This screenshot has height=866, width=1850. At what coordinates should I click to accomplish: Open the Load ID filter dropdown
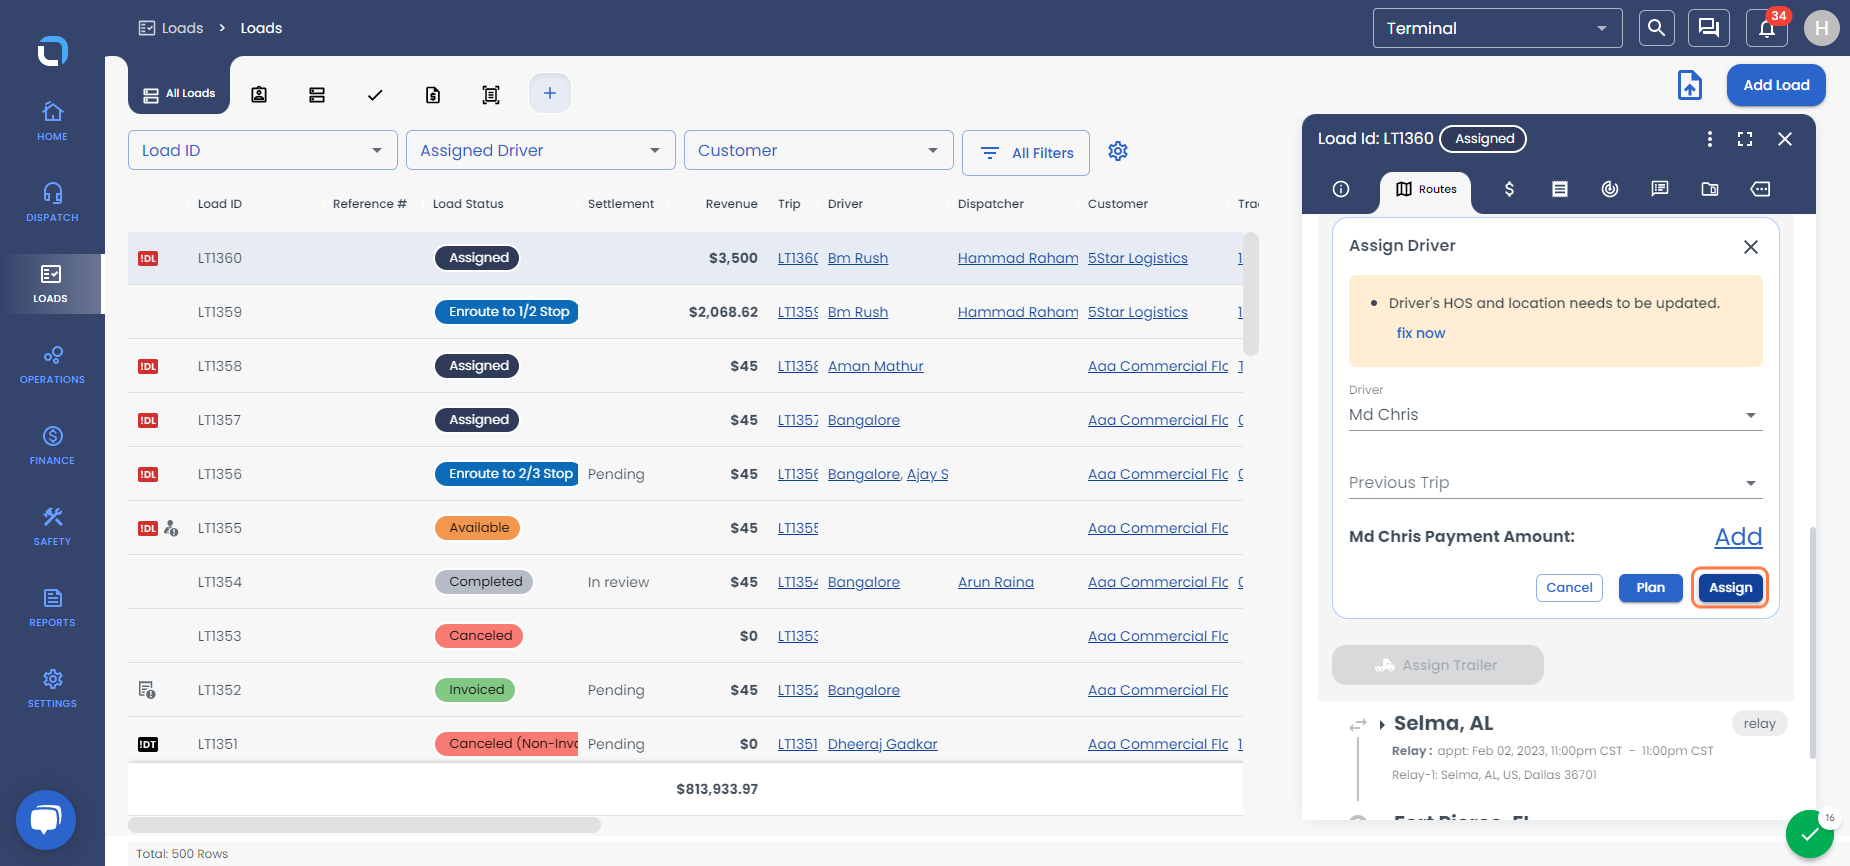point(263,150)
